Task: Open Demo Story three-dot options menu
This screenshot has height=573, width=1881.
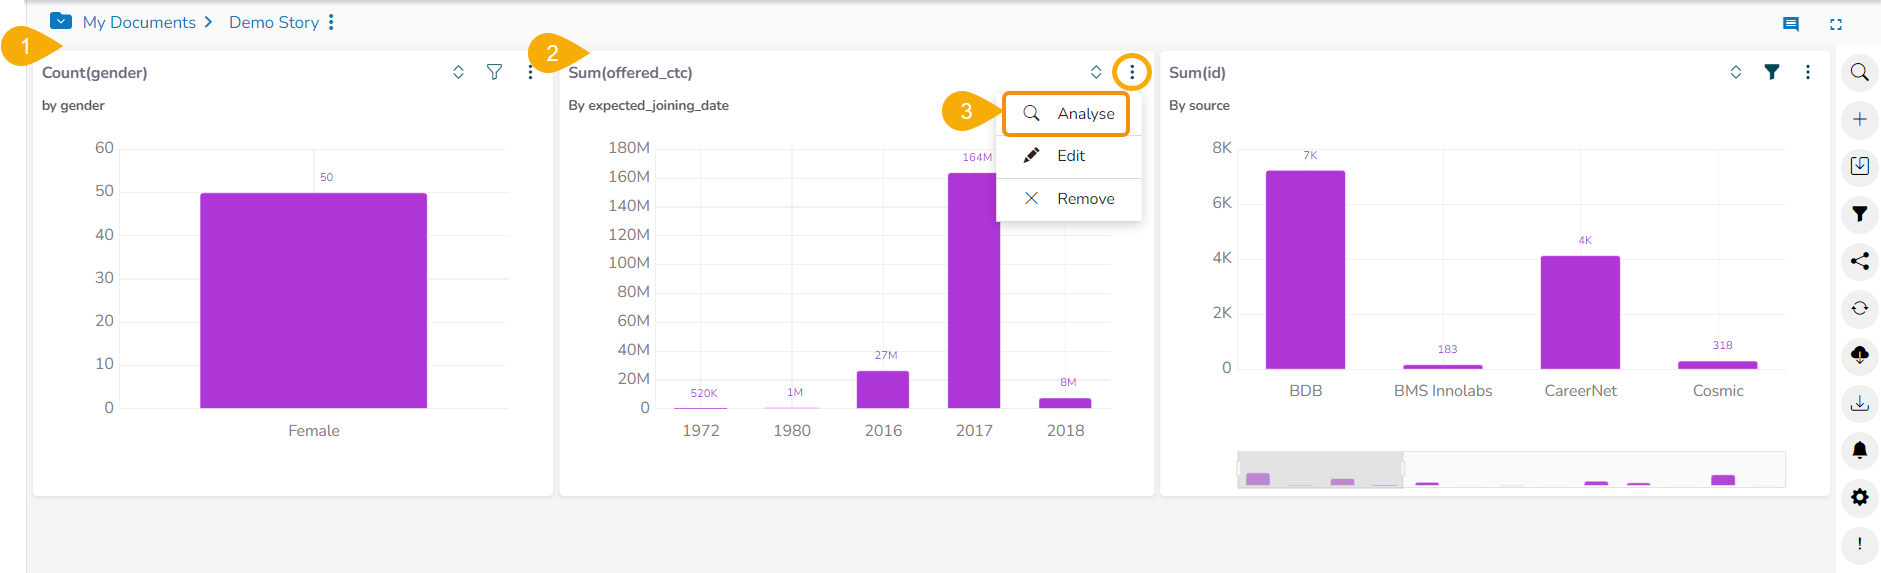Action: (331, 22)
